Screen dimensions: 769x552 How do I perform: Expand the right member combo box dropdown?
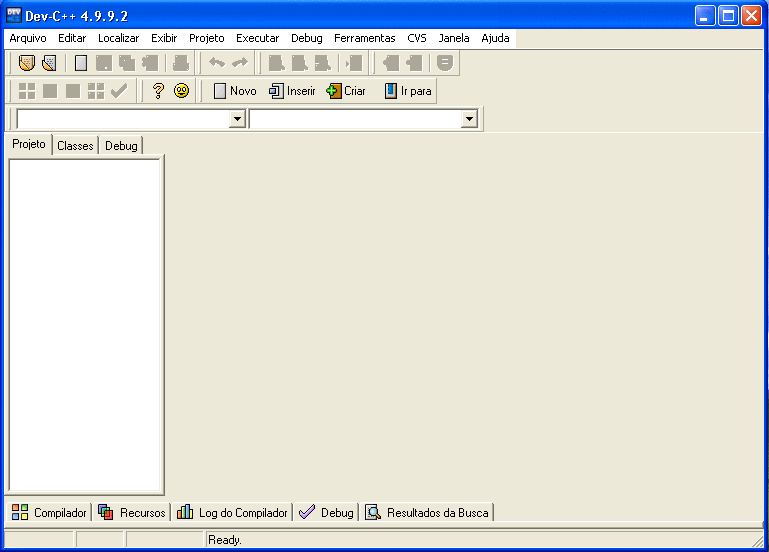[x=469, y=119]
